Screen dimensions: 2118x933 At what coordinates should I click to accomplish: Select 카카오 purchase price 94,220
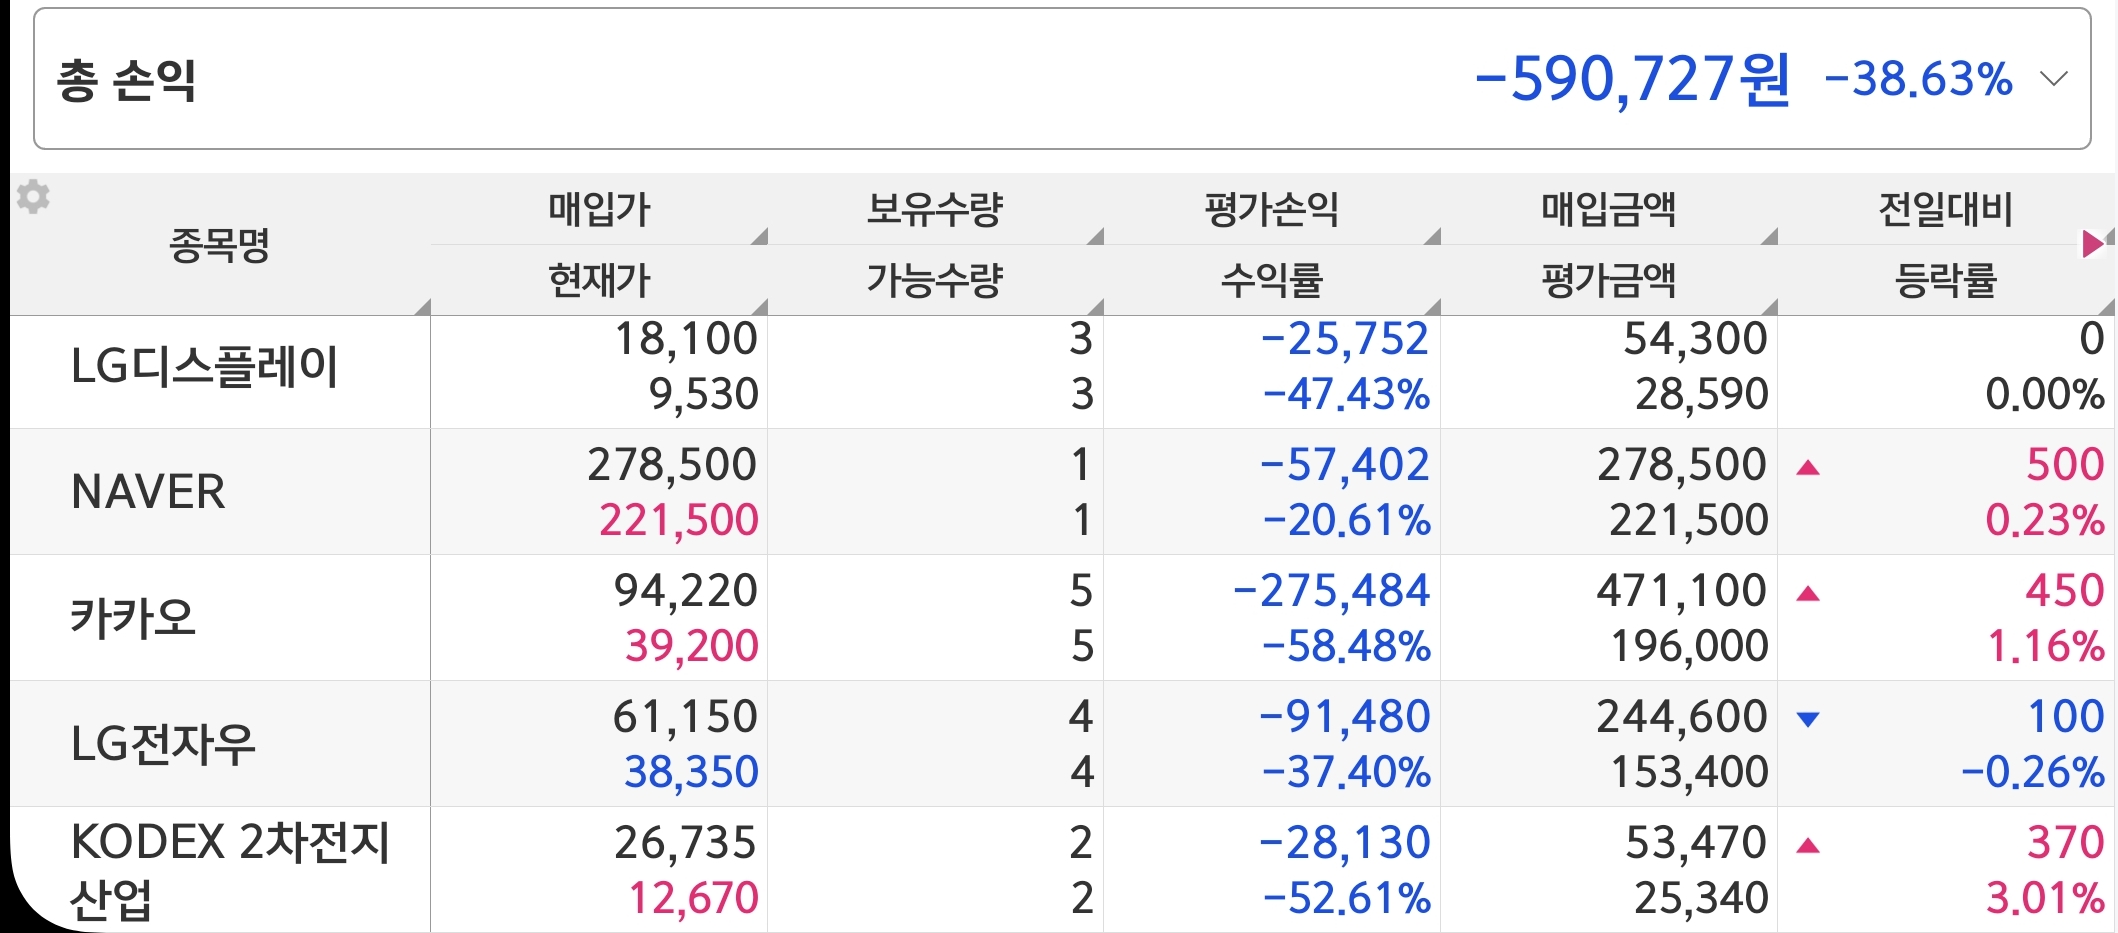pyautogui.click(x=686, y=590)
